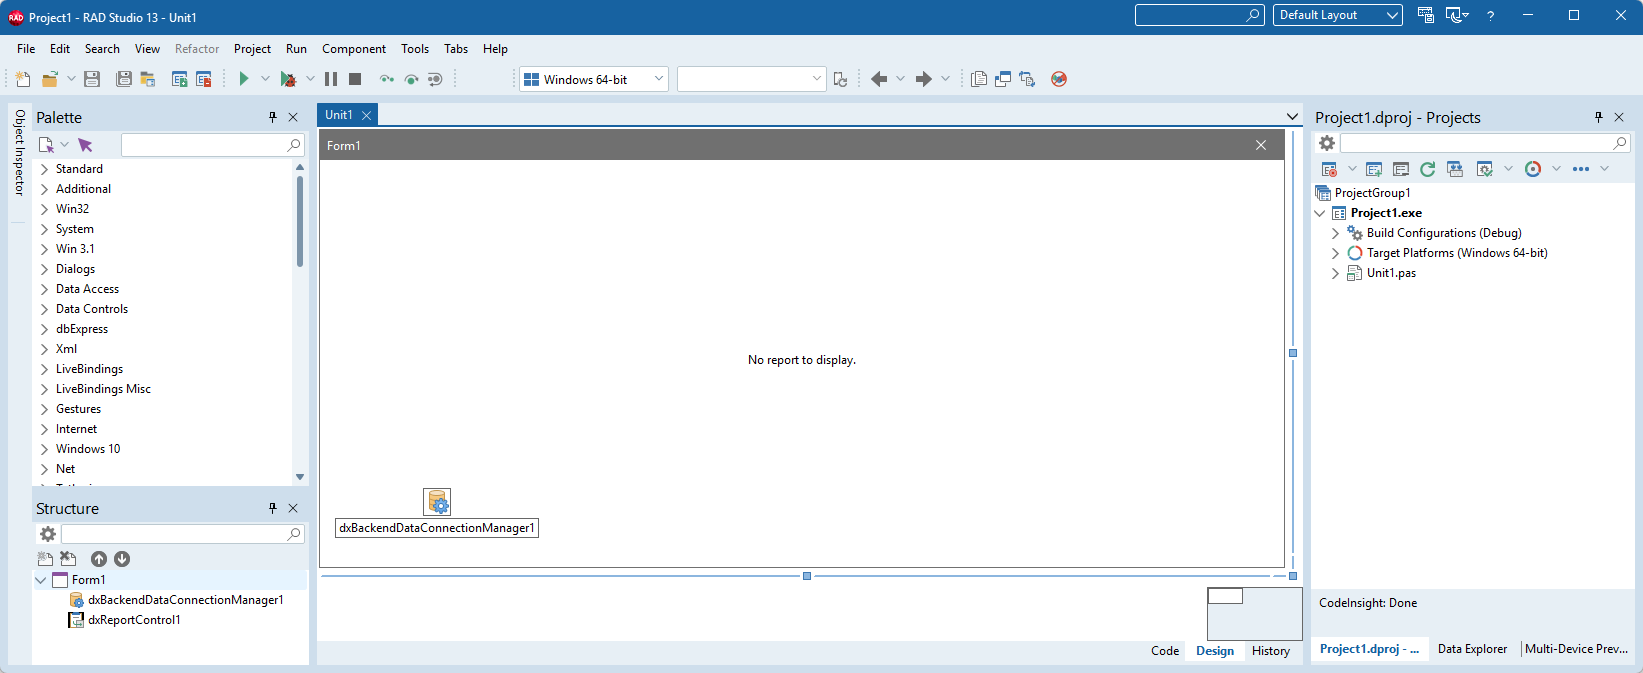
Task: Click Remove file from project icon
Action: point(204,79)
